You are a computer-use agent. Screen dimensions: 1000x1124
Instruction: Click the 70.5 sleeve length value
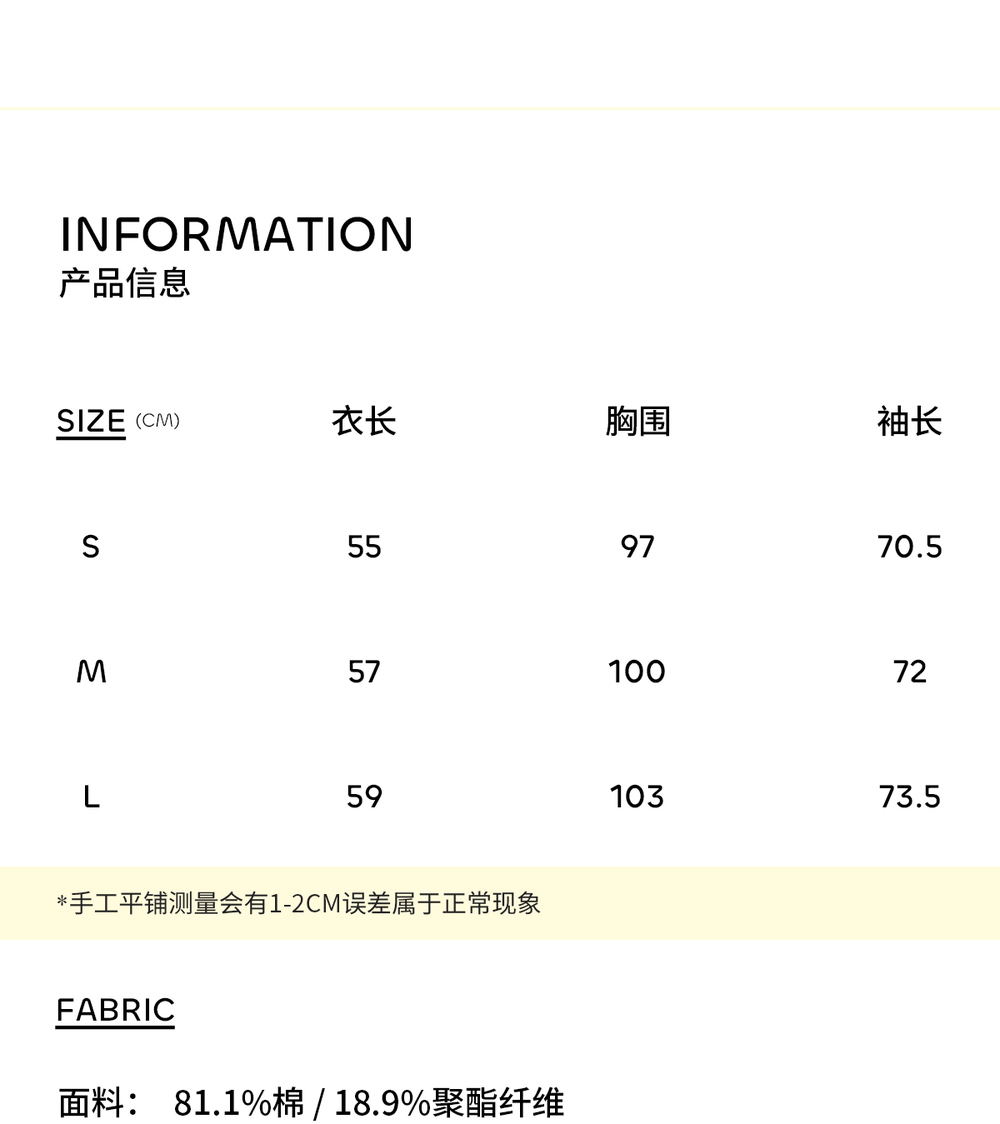(x=910, y=547)
